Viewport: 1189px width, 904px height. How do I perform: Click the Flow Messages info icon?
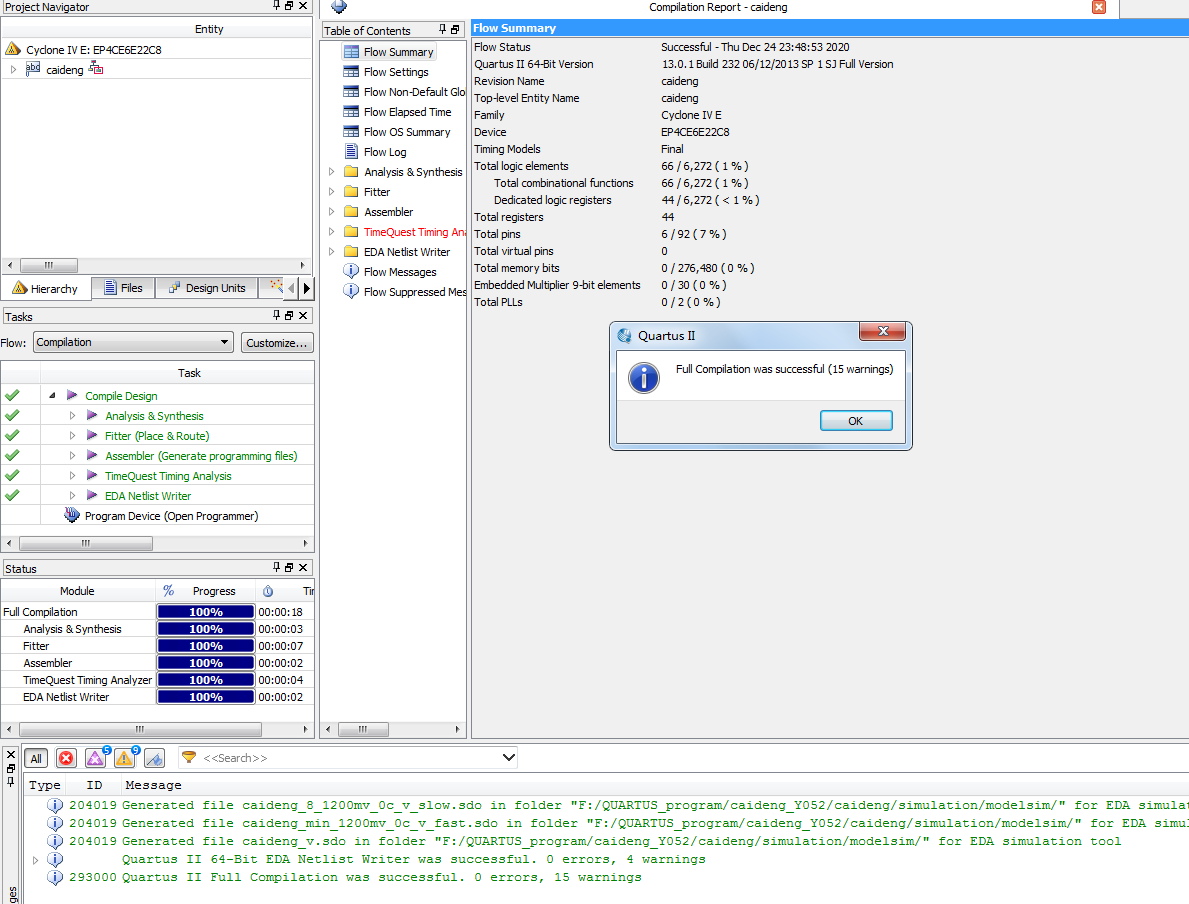click(x=351, y=272)
